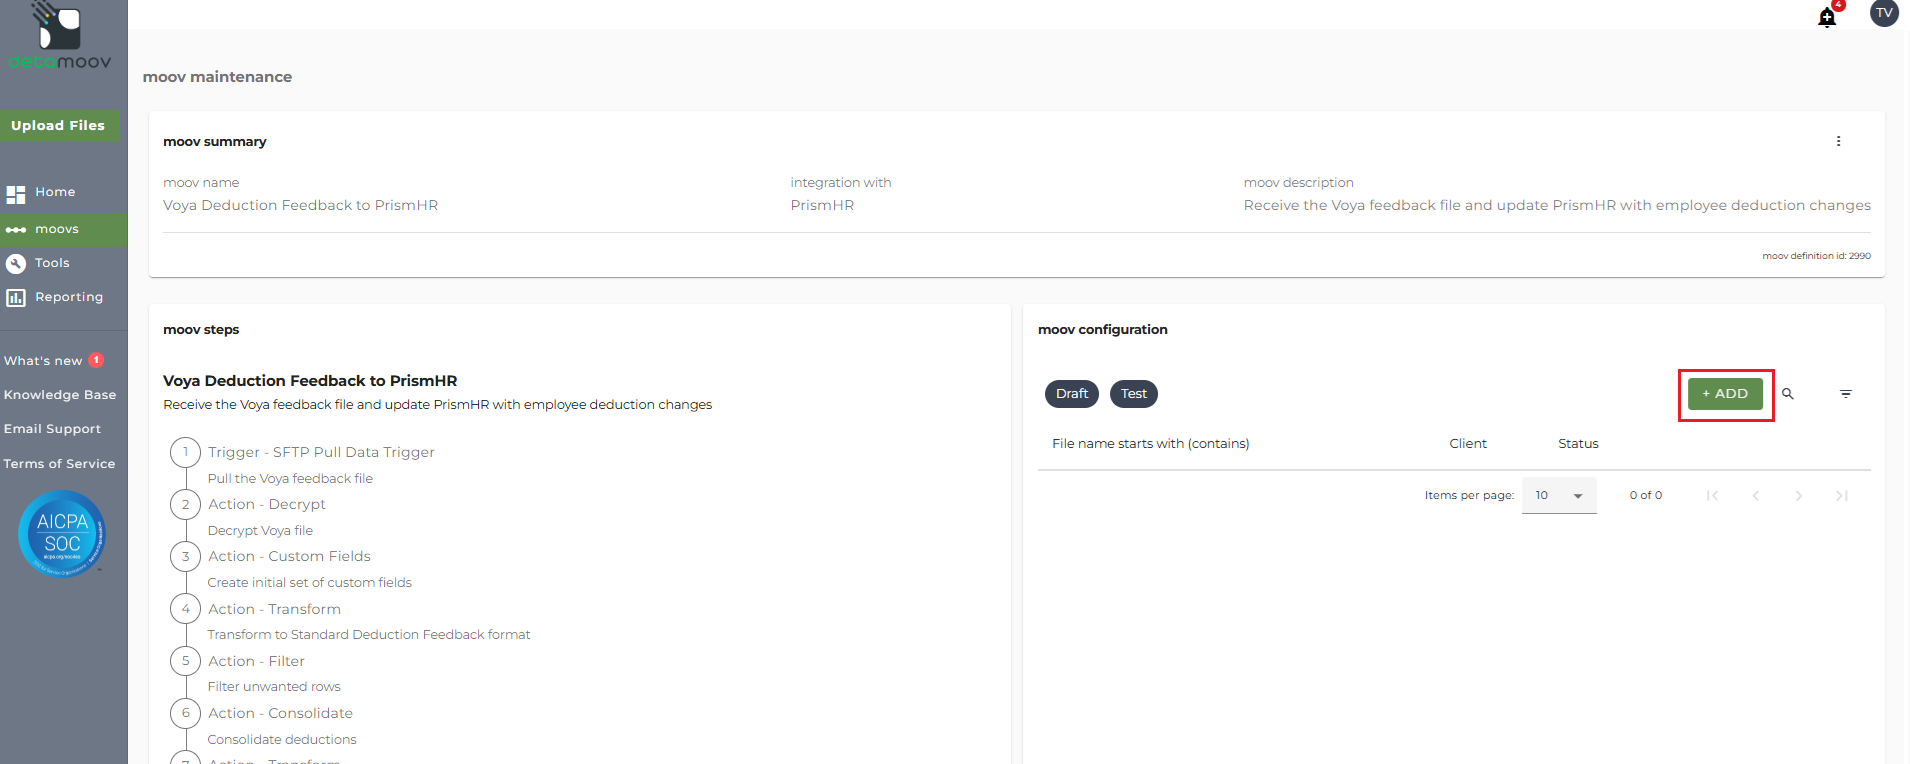The width and height of the screenshot is (1910, 764).
Task: Click Action - Filter step
Action: [256, 661]
